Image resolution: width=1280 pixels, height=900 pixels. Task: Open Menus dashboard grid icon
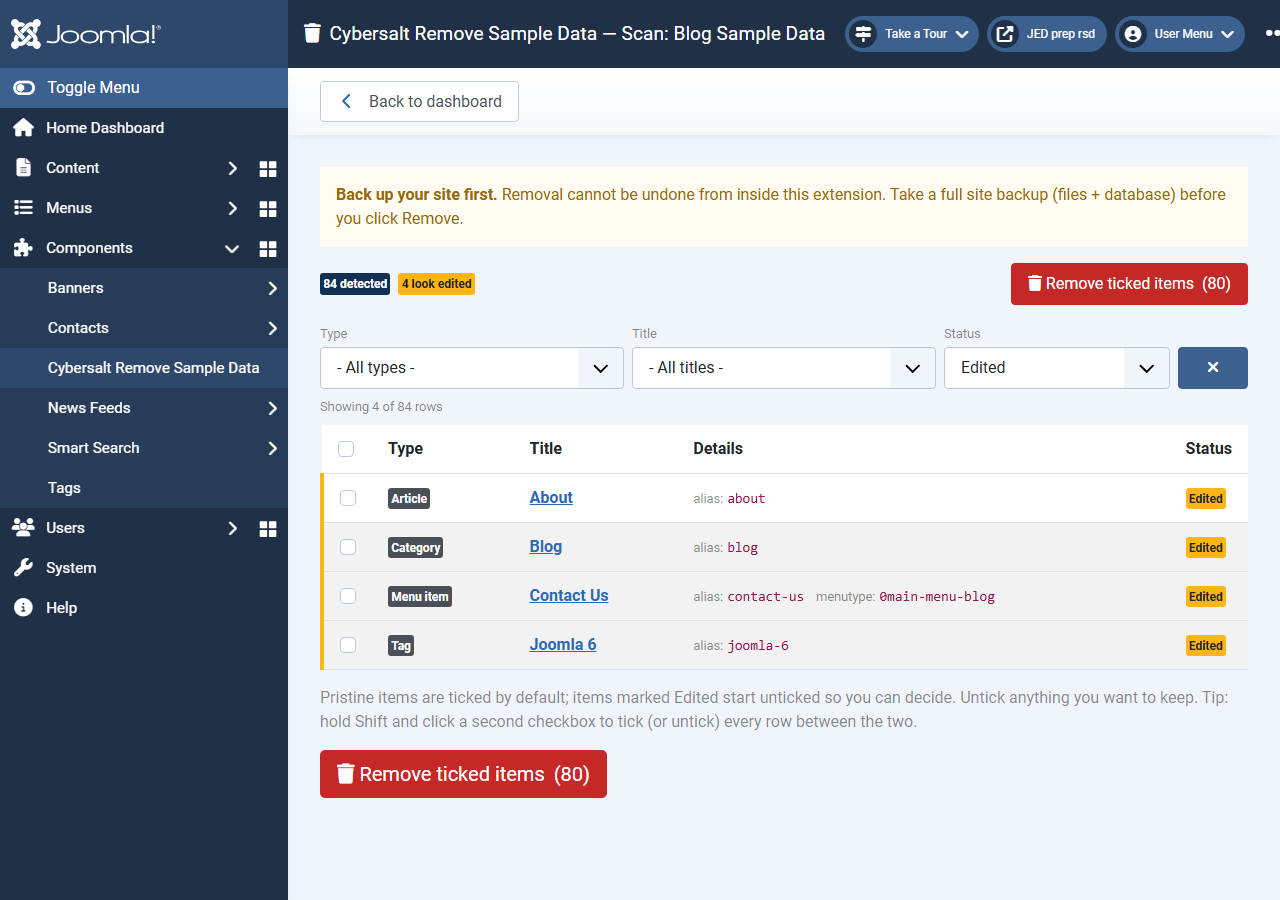(268, 208)
